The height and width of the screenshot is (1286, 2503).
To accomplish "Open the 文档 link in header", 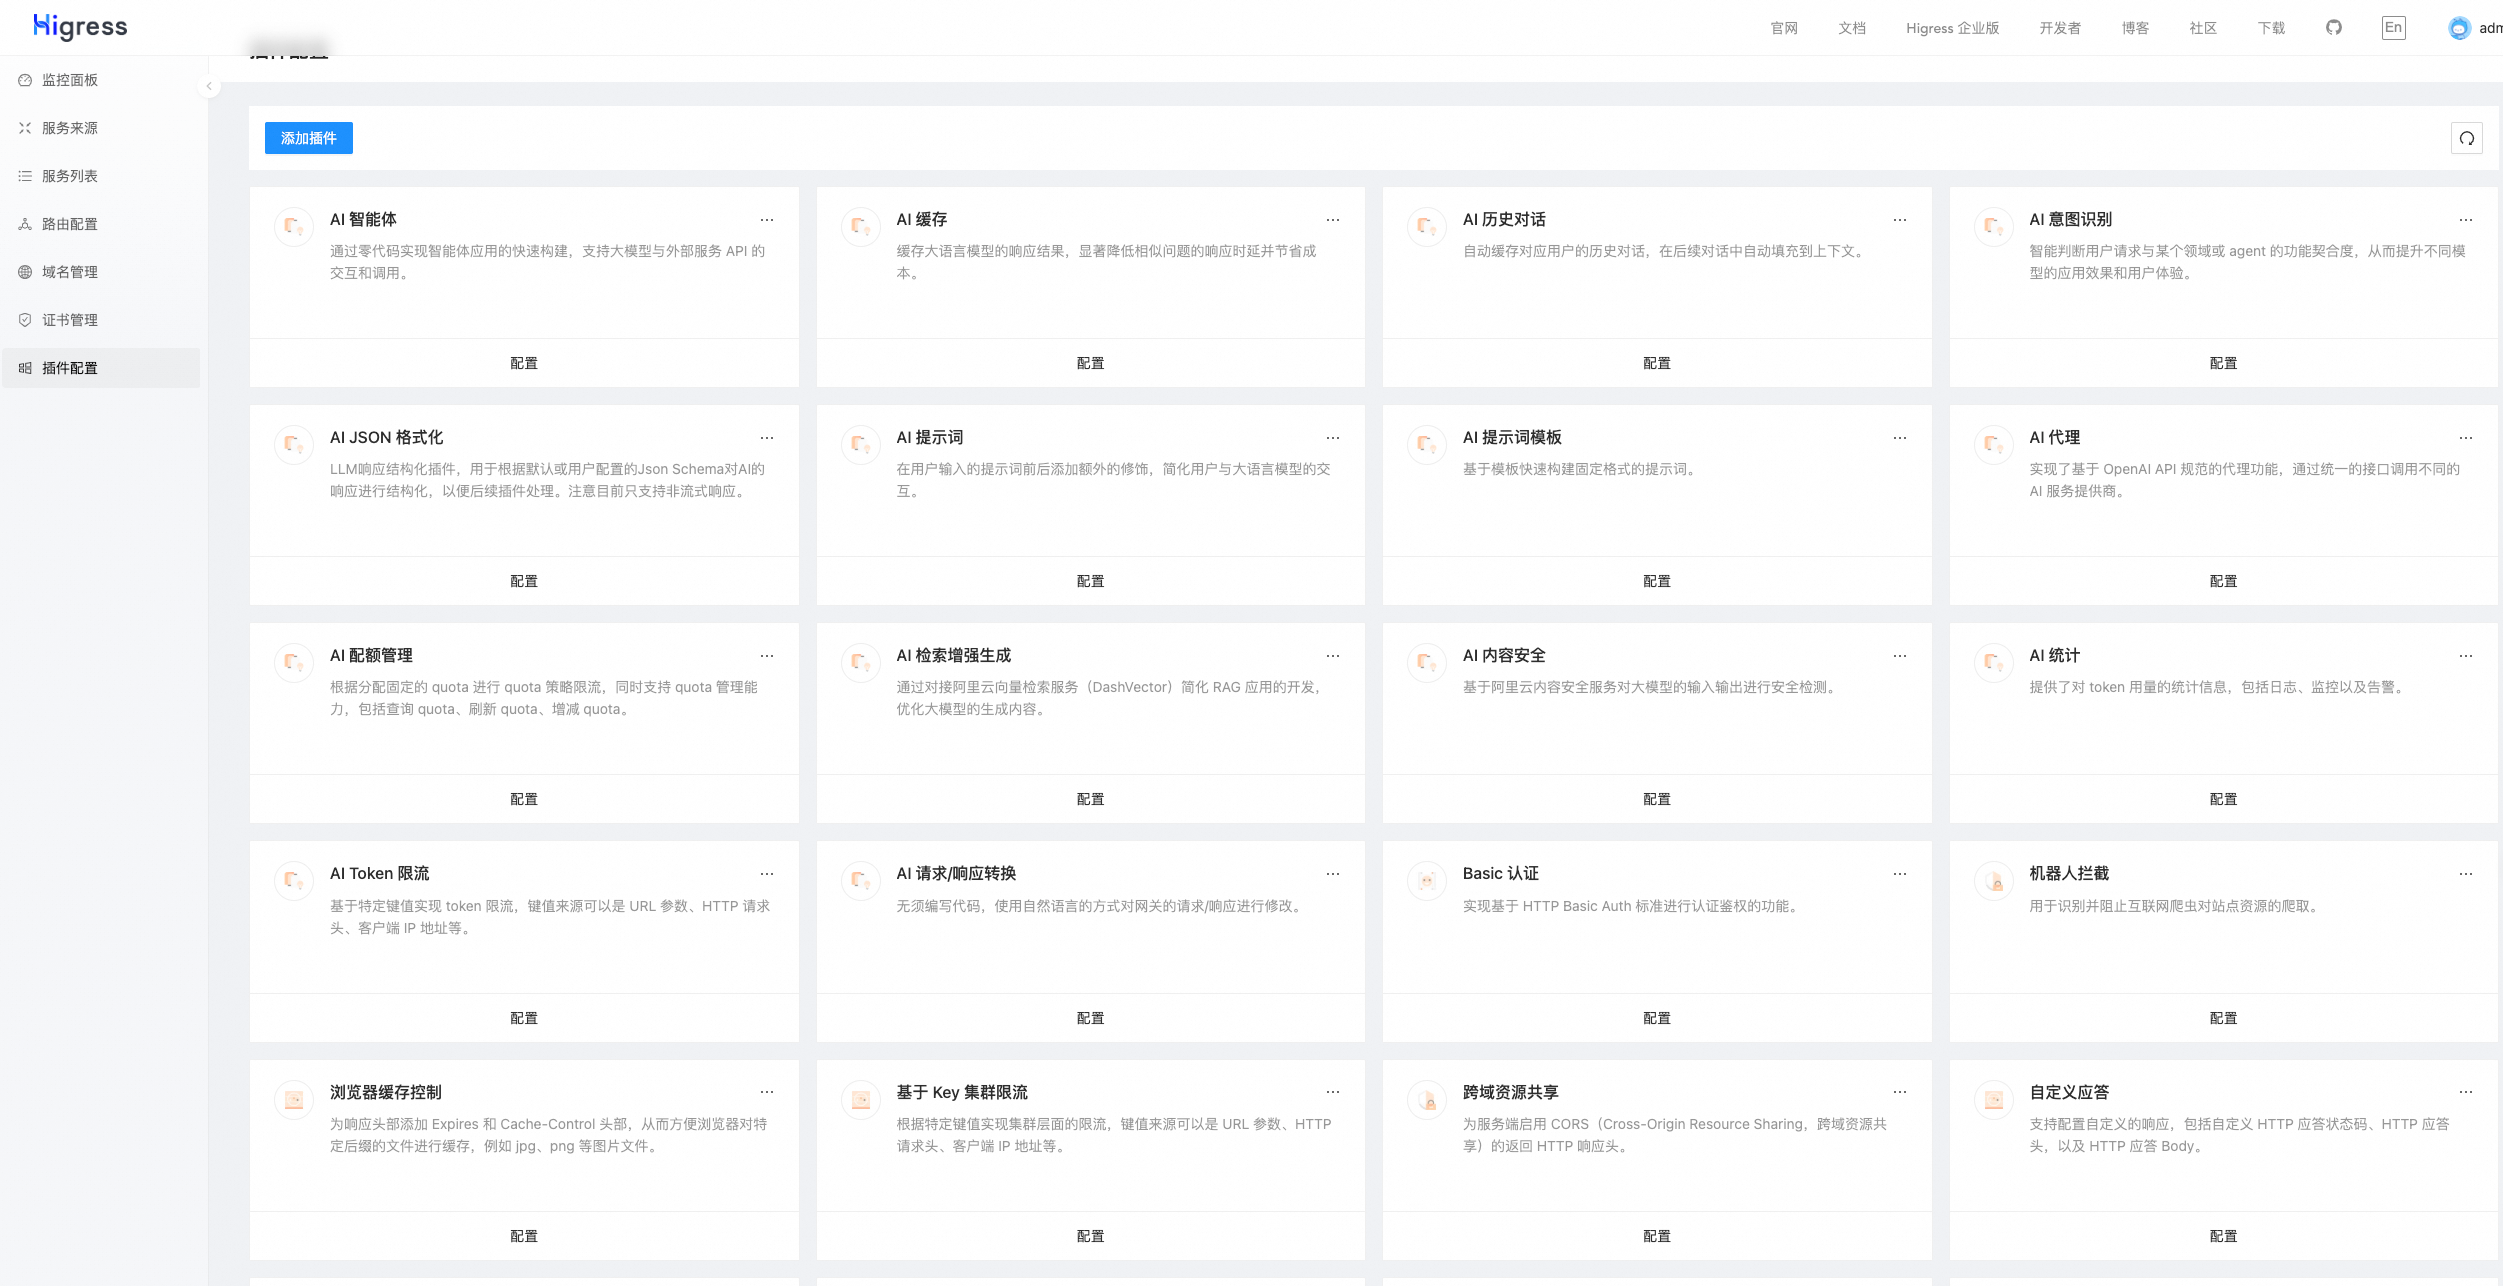I will 1851,28.
